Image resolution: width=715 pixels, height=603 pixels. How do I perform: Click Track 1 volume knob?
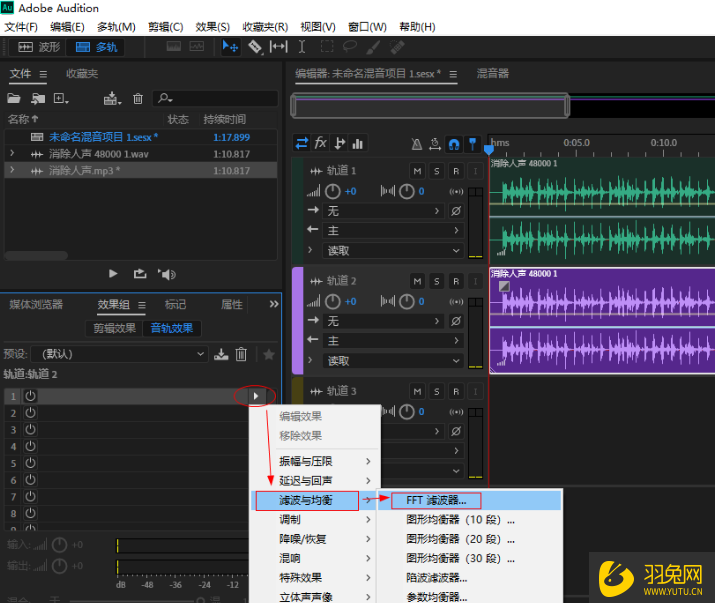[x=333, y=191]
